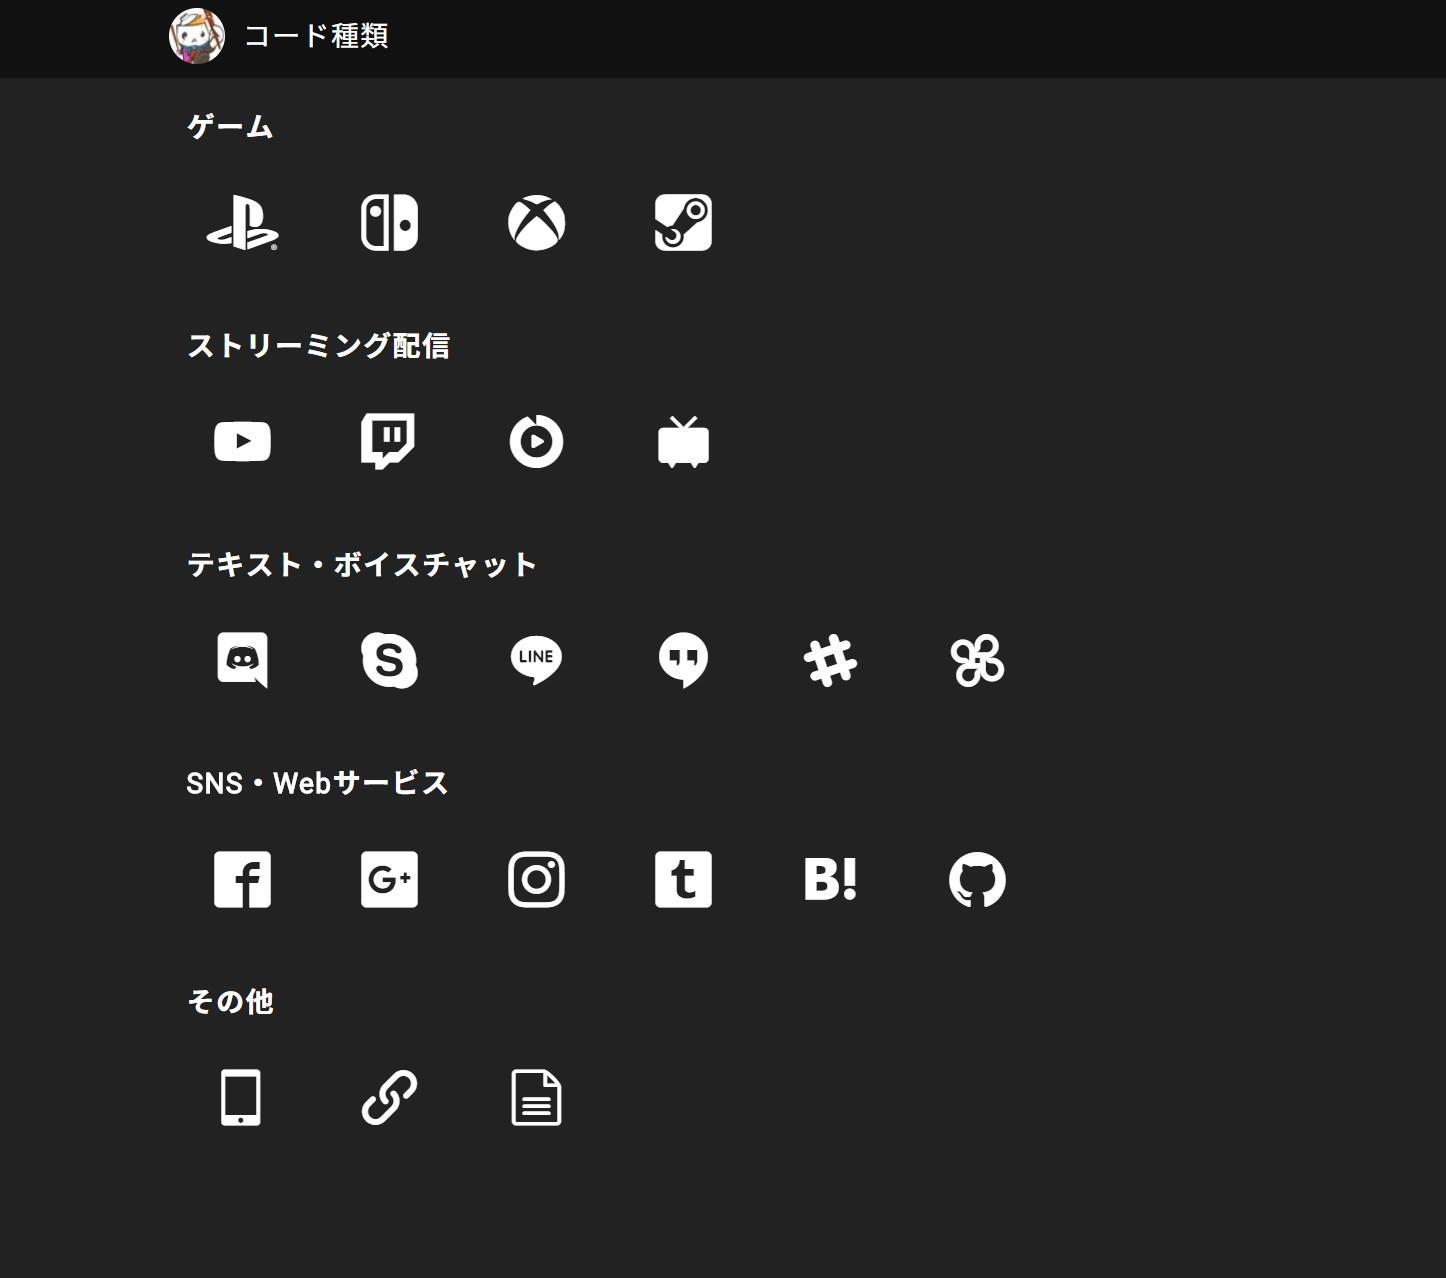
Task: Select the flower-shaped chat icon
Action: (977, 660)
